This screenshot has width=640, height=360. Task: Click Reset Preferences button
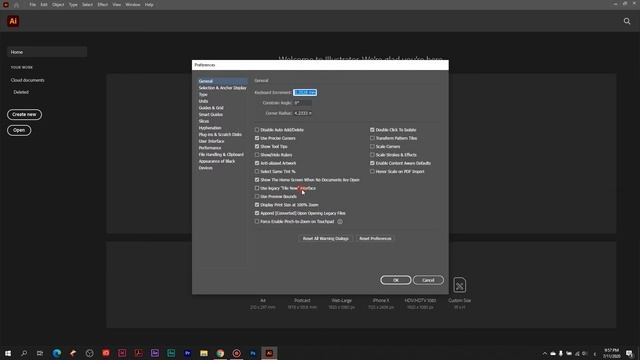coord(375,238)
